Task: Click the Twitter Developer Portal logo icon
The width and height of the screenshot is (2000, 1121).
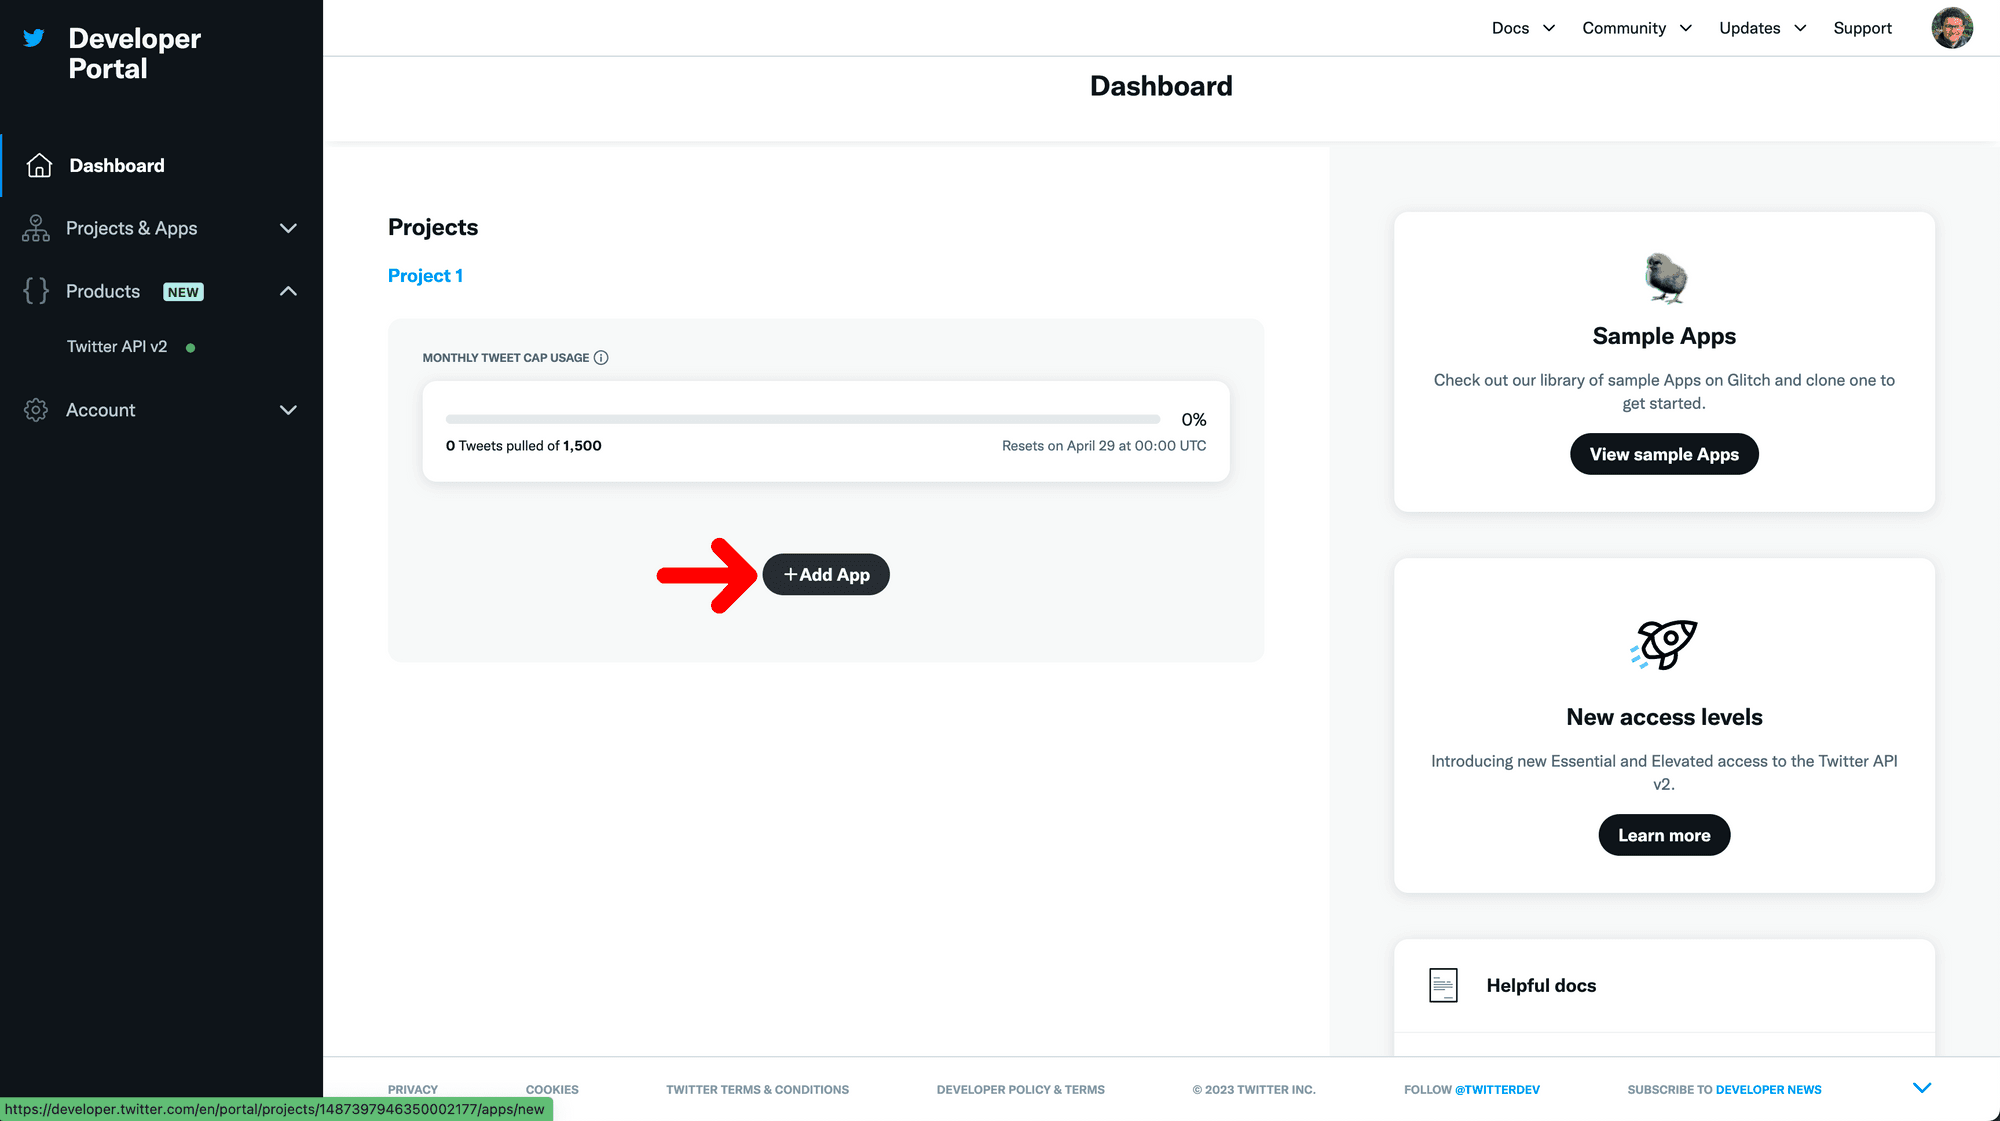Action: (34, 38)
